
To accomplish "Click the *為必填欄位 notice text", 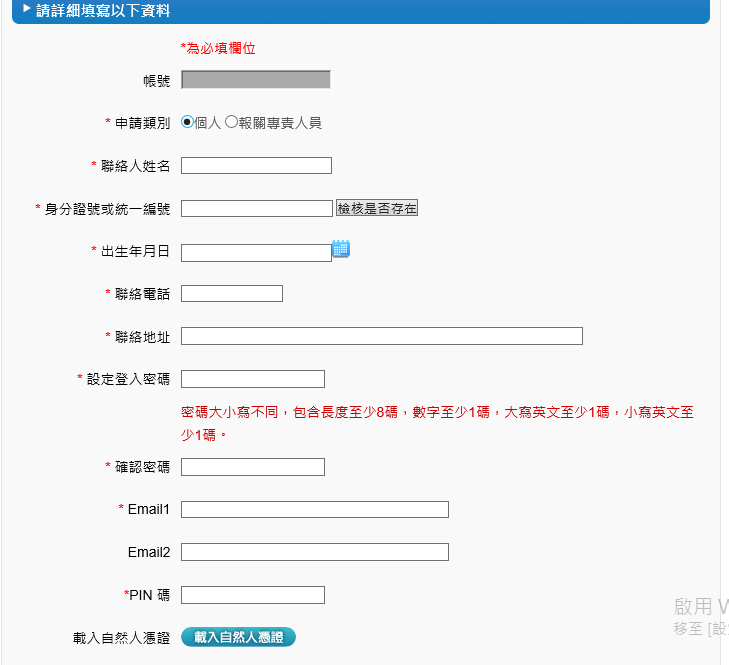I will [x=218, y=48].
